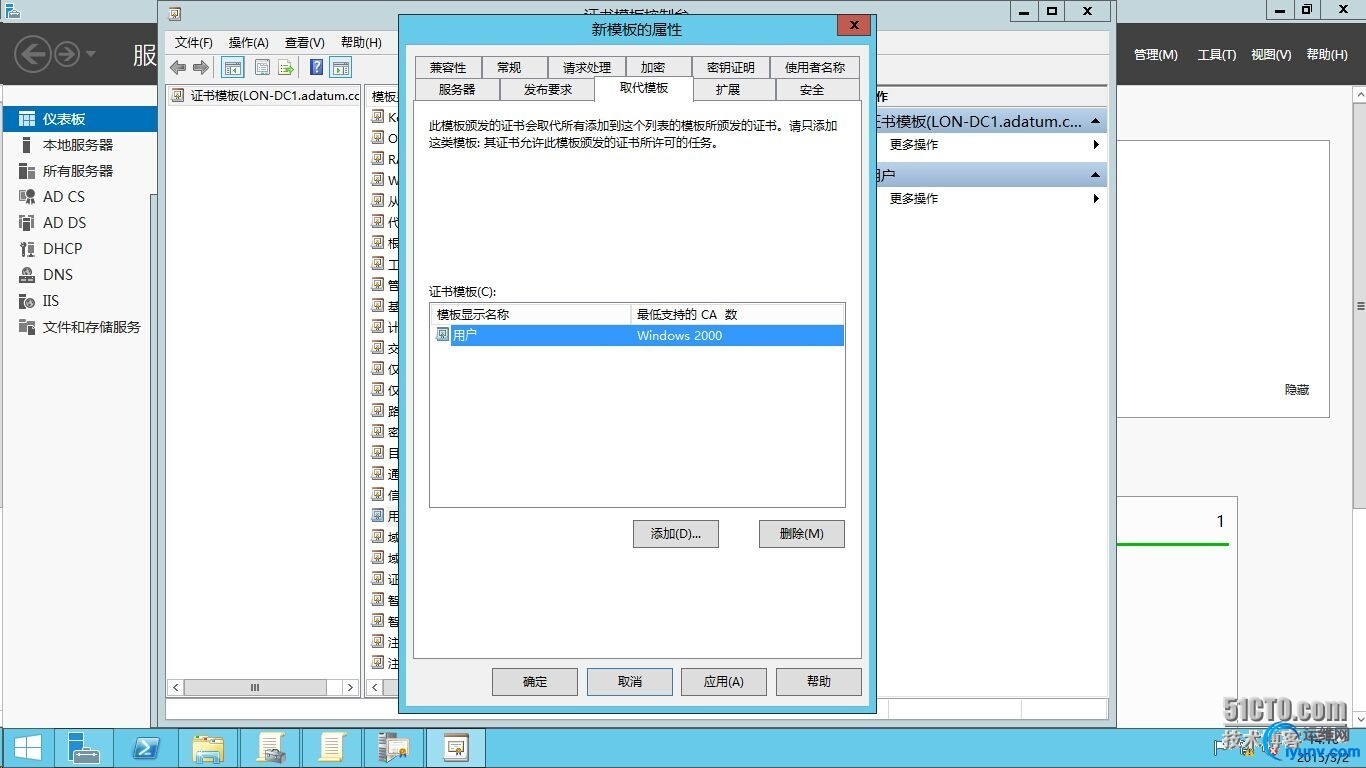Click the forward arrow in console toolbar
The image size is (1366, 768).
pyautogui.click(x=201, y=67)
